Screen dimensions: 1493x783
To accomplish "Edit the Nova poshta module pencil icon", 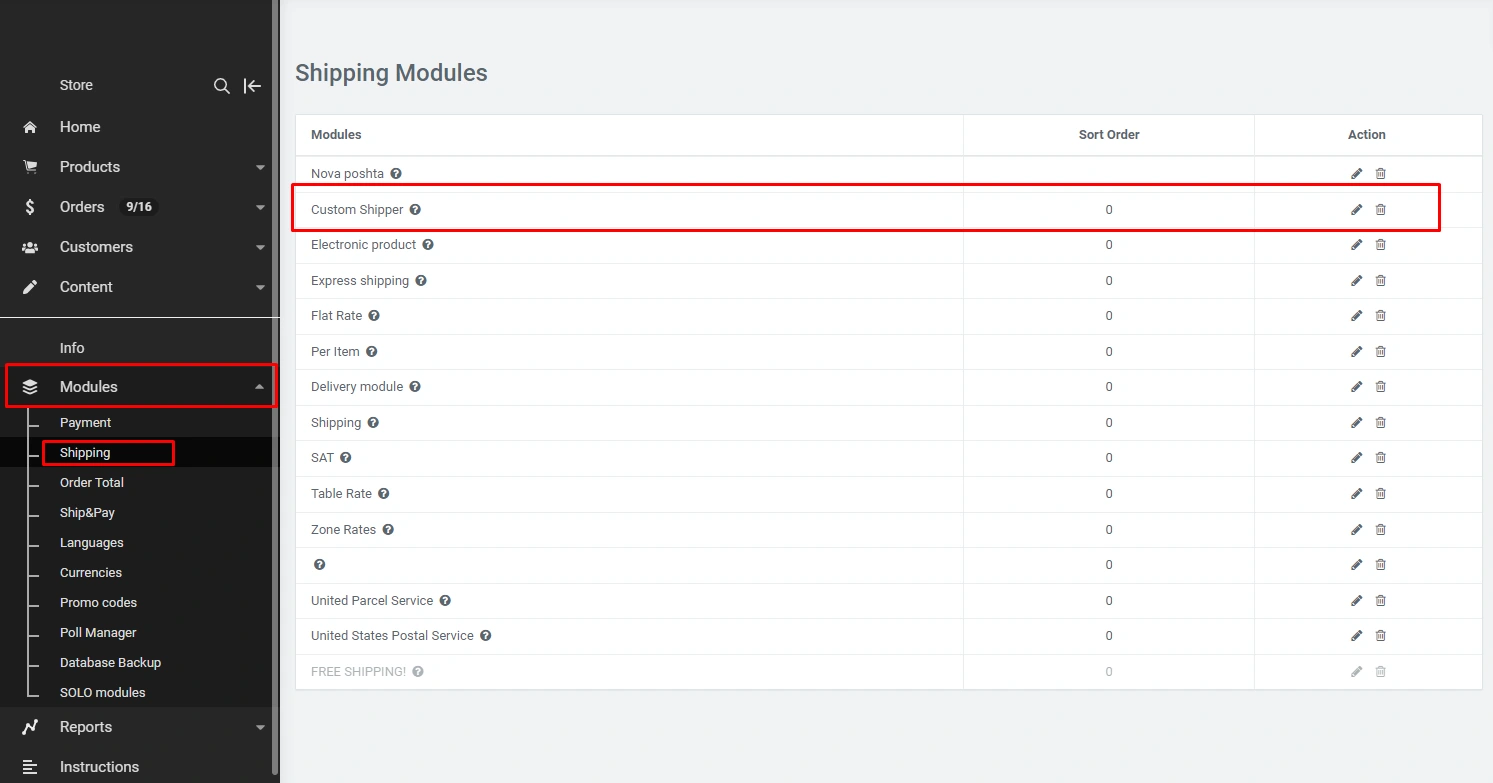I will pyautogui.click(x=1356, y=174).
